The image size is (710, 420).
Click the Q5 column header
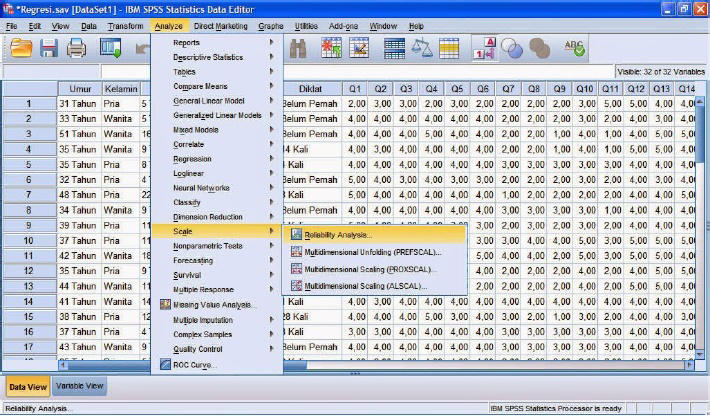[x=456, y=89]
